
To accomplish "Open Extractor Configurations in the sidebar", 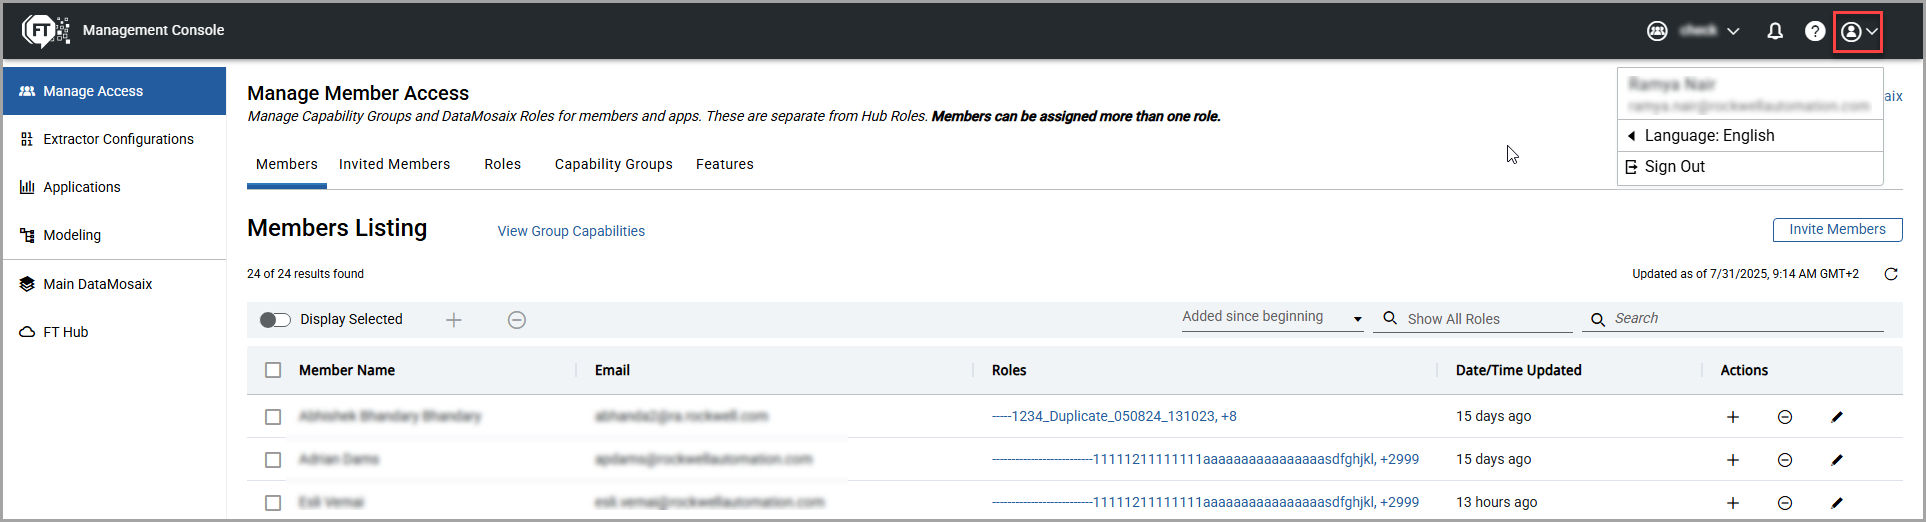I will (118, 139).
